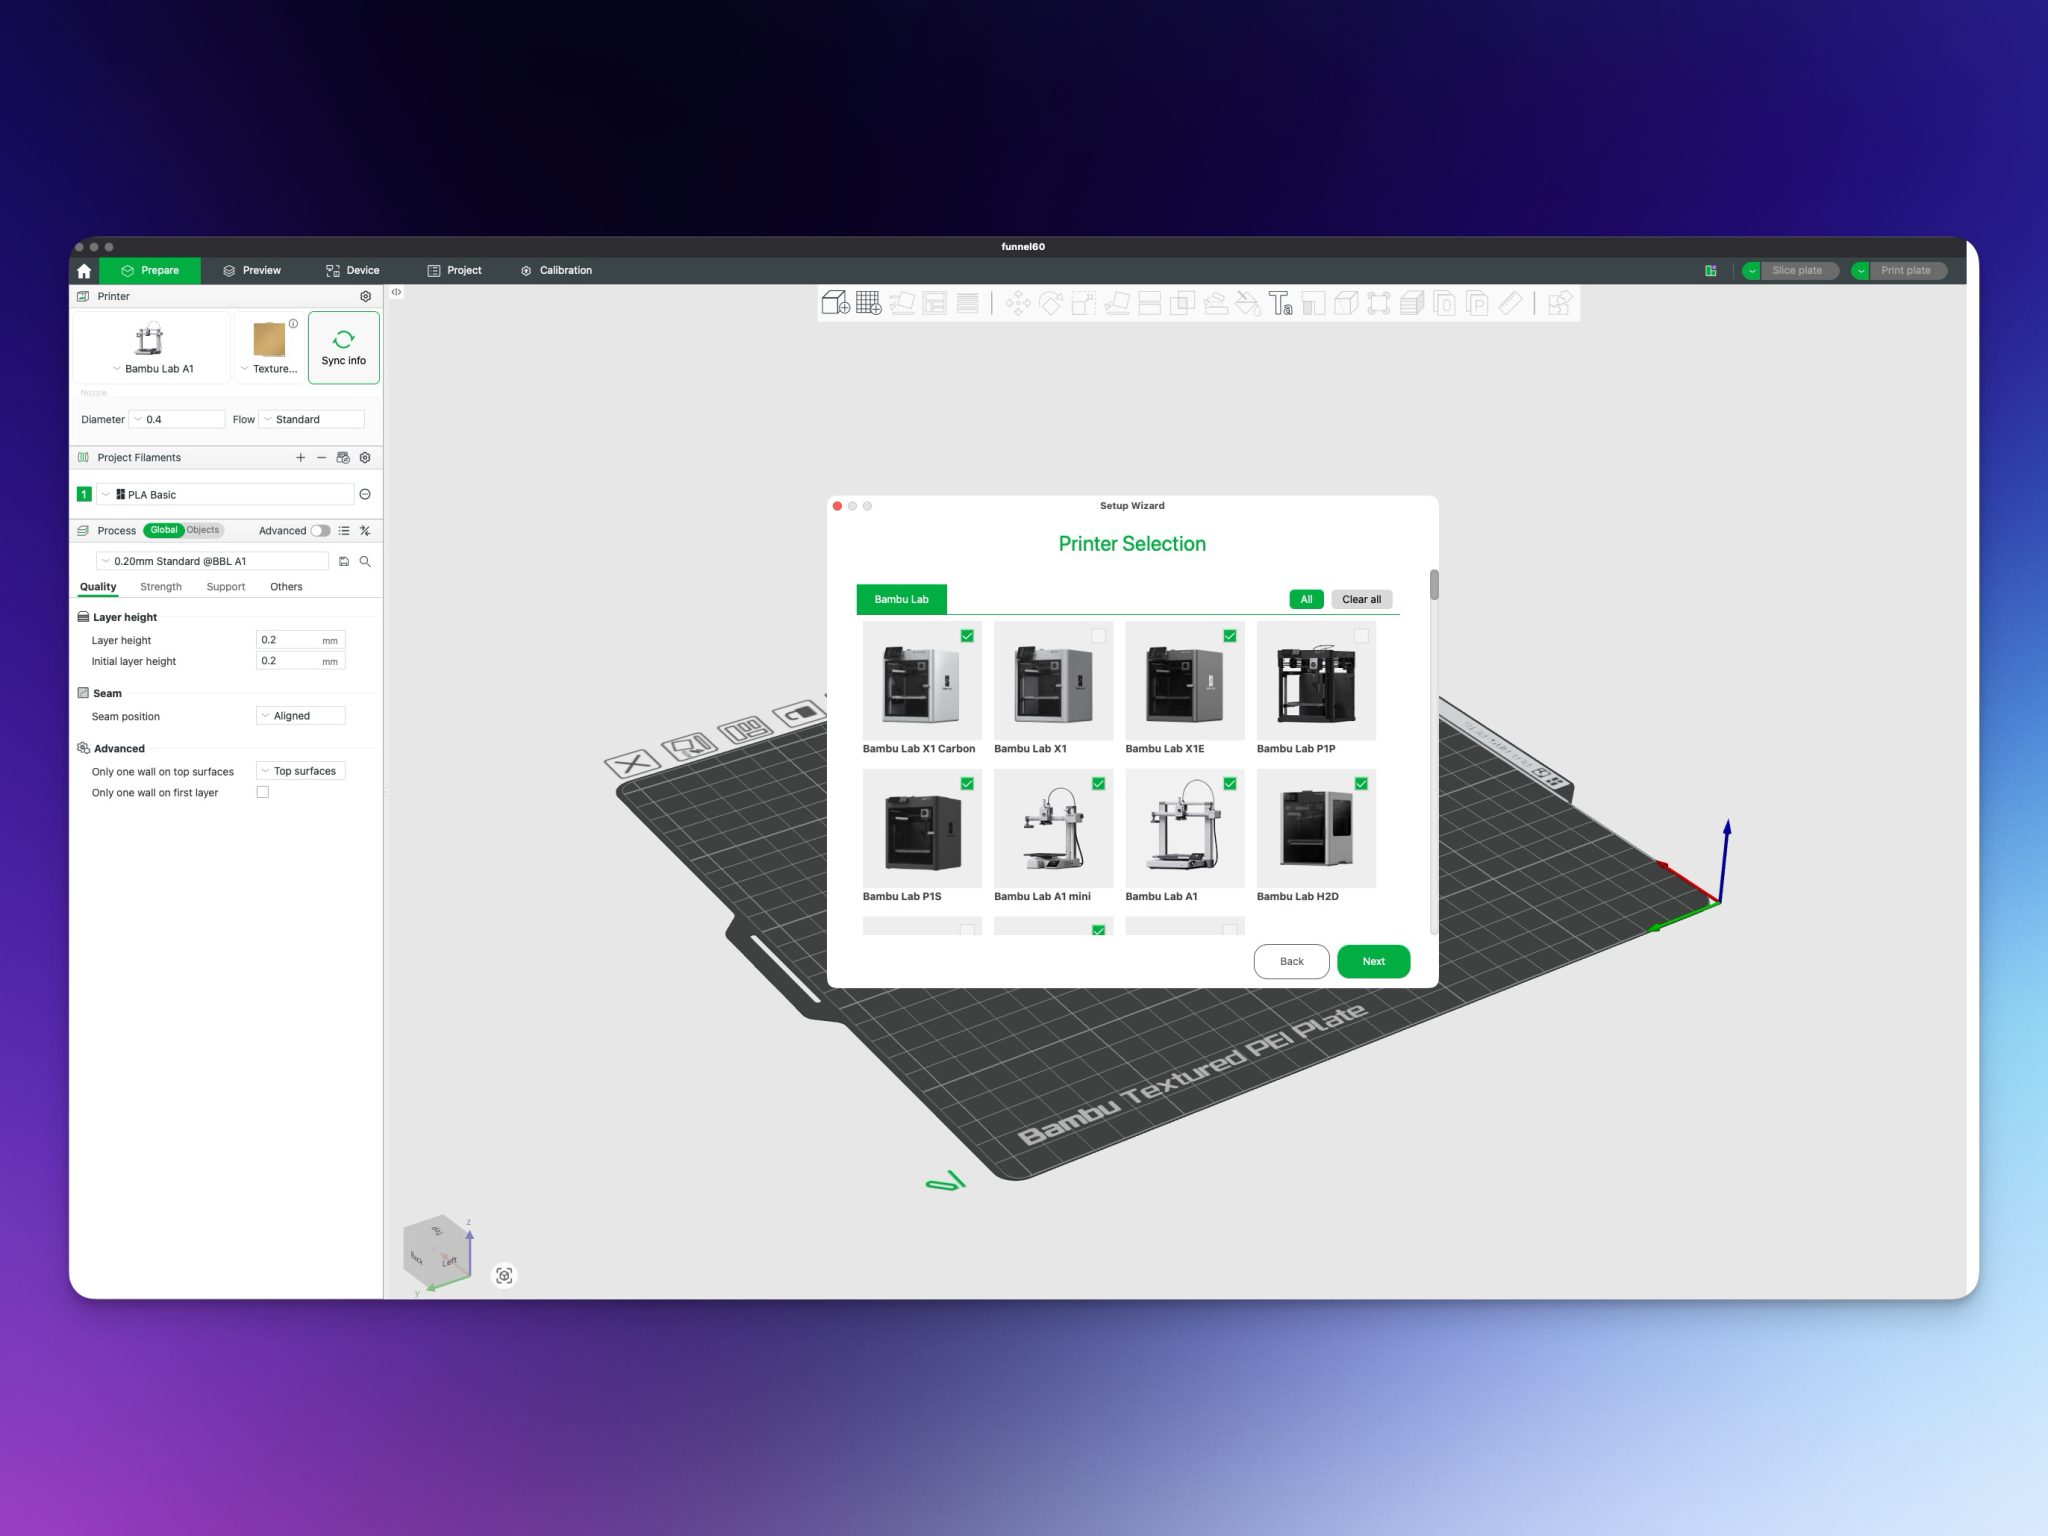This screenshot has height=1536, width=2048.
Task: Expand the PLA Basic filament dropdown
Action: (106, 494)
